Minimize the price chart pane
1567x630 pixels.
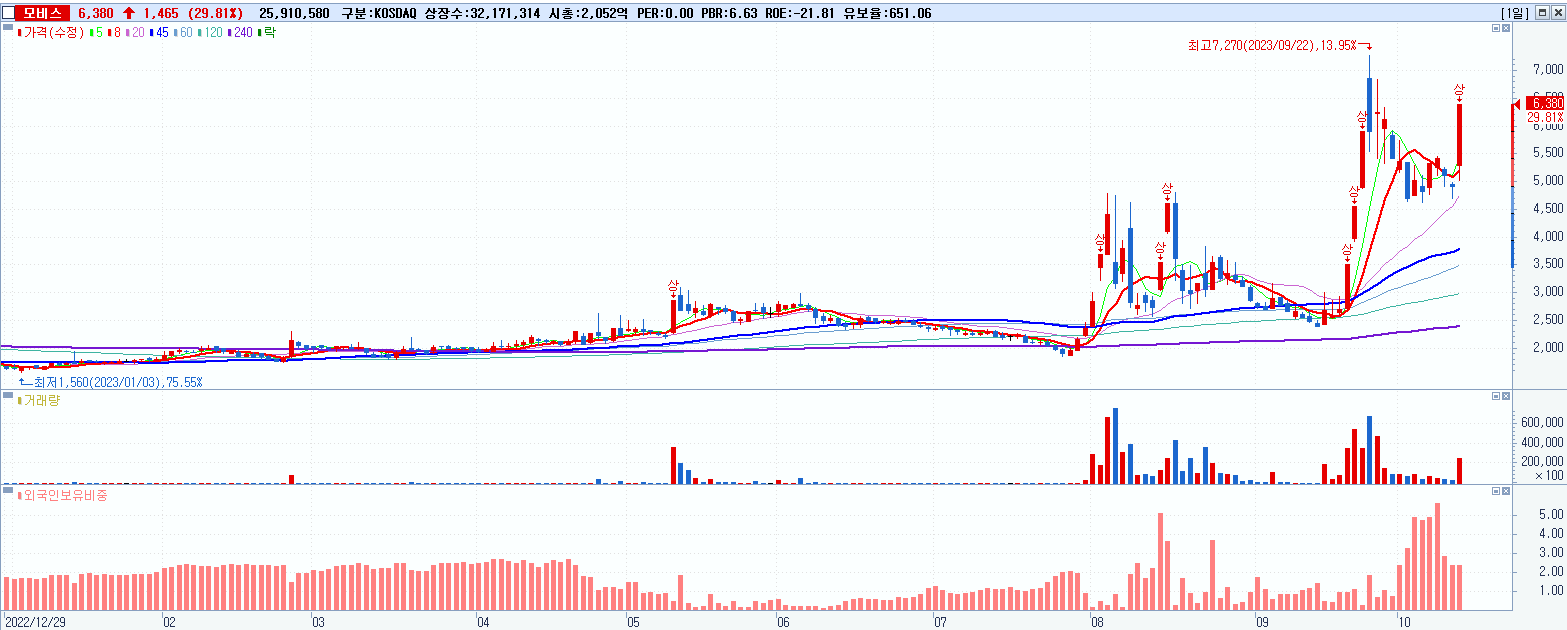1497,30
